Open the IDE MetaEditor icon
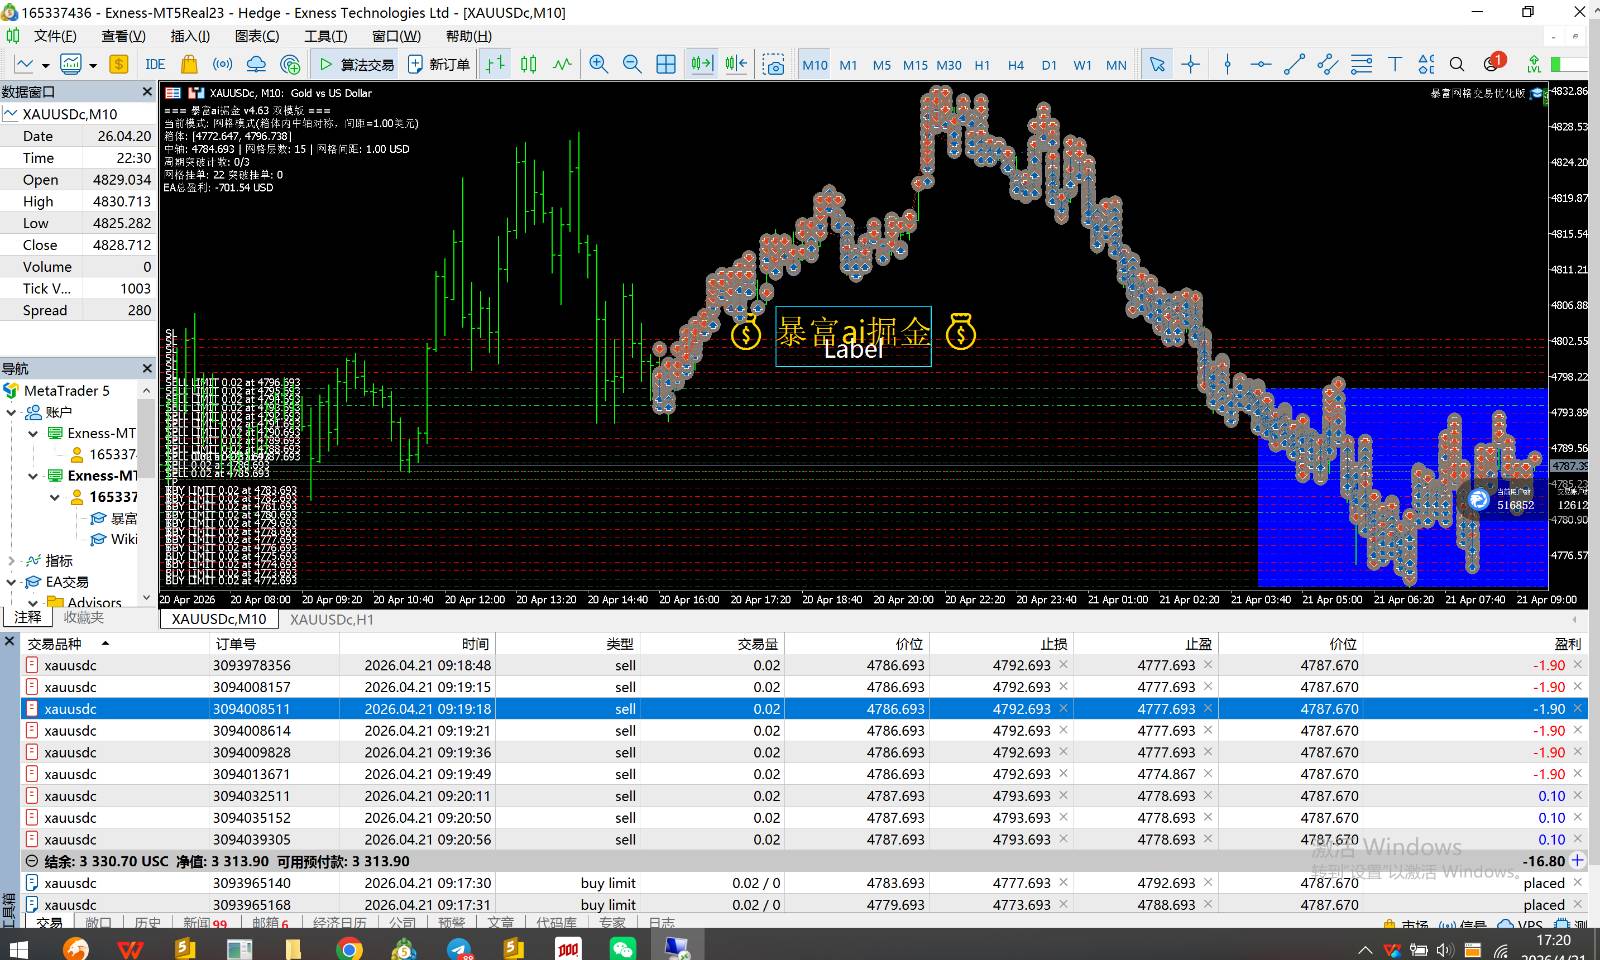 (155, 64)
